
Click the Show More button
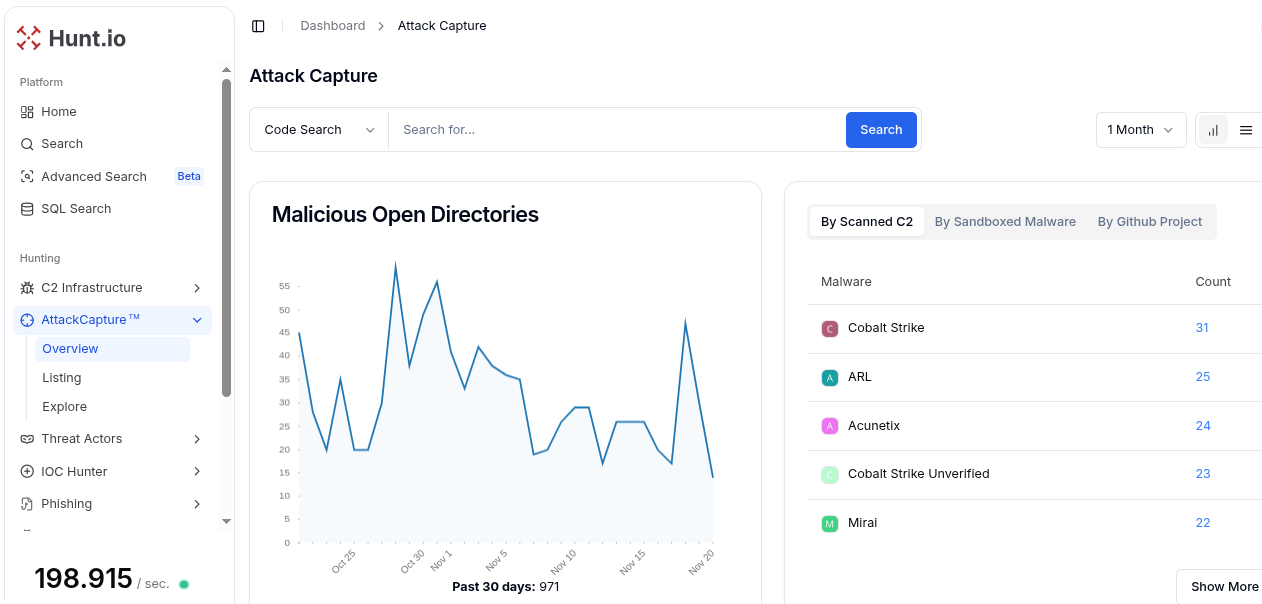[1224, 587]
